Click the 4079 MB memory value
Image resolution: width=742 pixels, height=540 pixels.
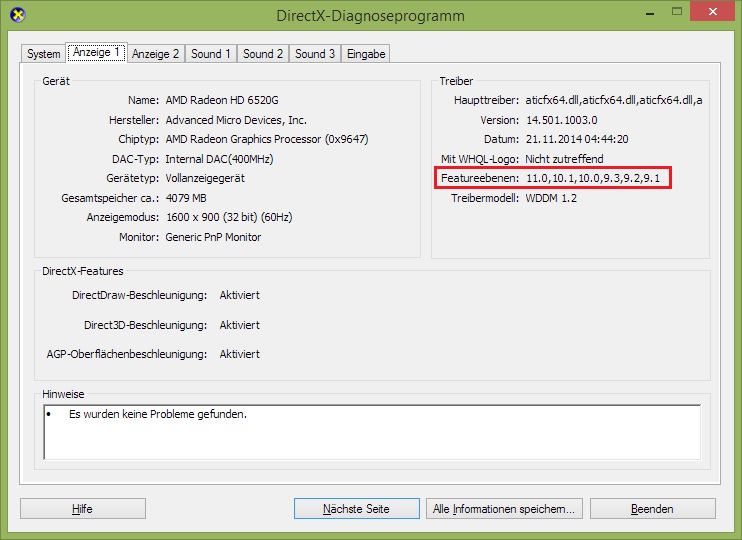[186, 198]
